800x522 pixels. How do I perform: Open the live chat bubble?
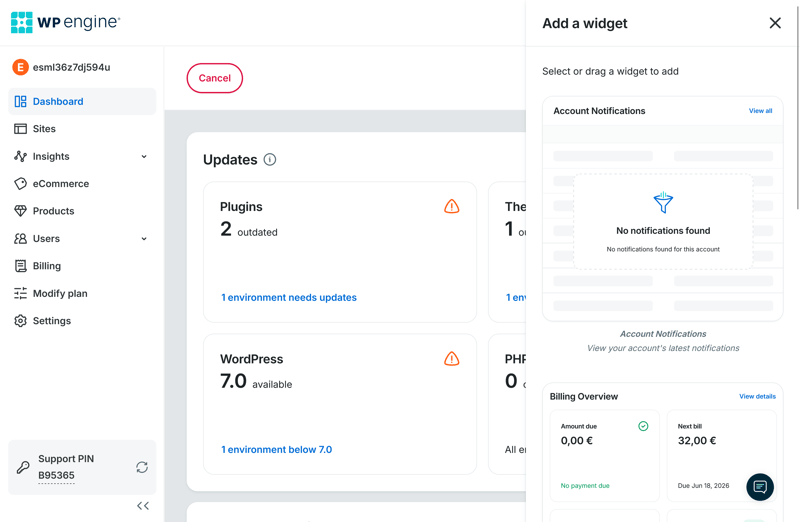coord(760,487)
